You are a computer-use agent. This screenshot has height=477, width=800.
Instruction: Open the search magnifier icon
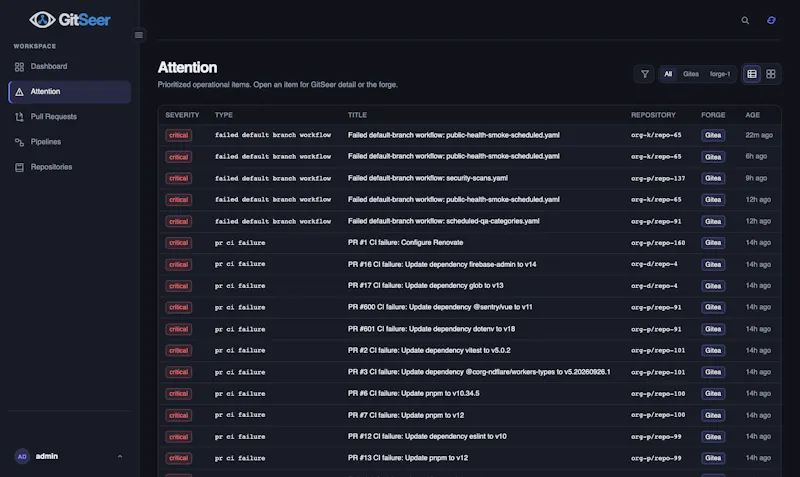coord(745,20)
